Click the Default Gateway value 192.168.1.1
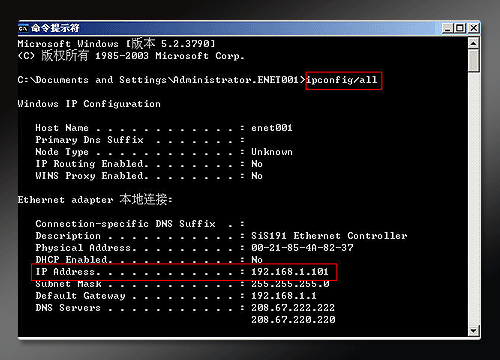 pos(284,296)
